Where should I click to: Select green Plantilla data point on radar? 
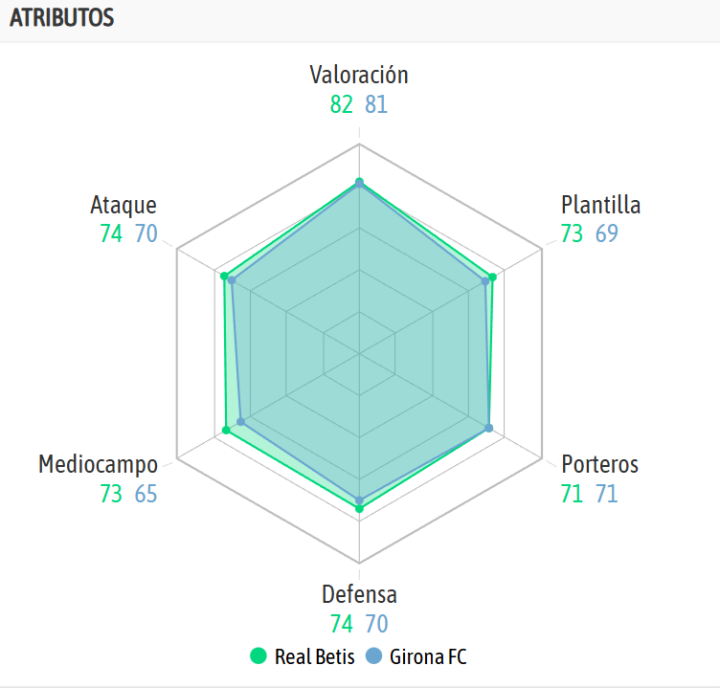[x=492, y=277]
